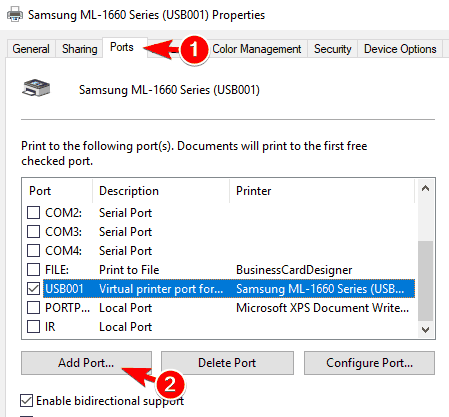Click the Samsung printer icon beside its name
Viewport: 449px width, 417px height.
pos(36,88)
